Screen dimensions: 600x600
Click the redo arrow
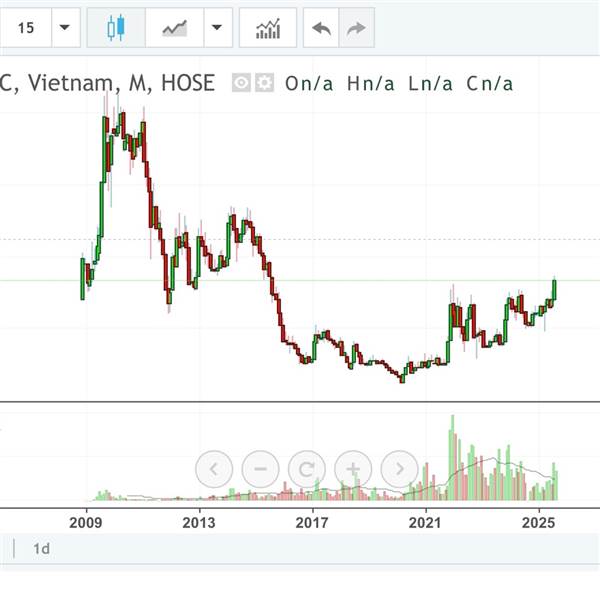357,28
